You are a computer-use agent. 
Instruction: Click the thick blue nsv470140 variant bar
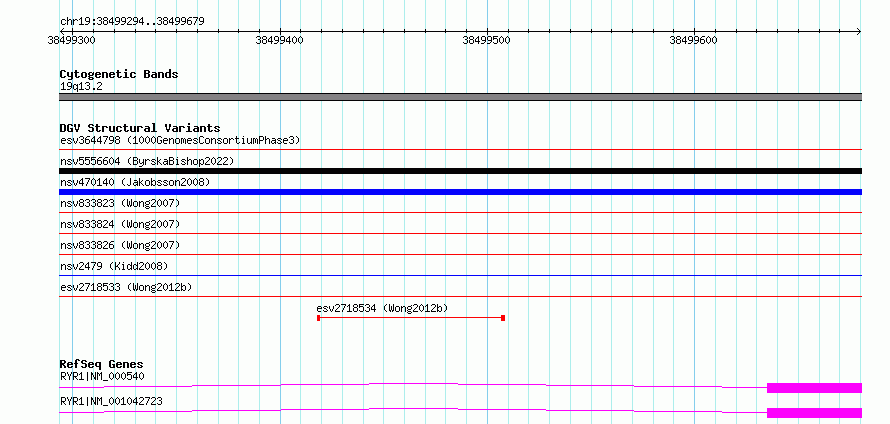(x=460, y=192)
